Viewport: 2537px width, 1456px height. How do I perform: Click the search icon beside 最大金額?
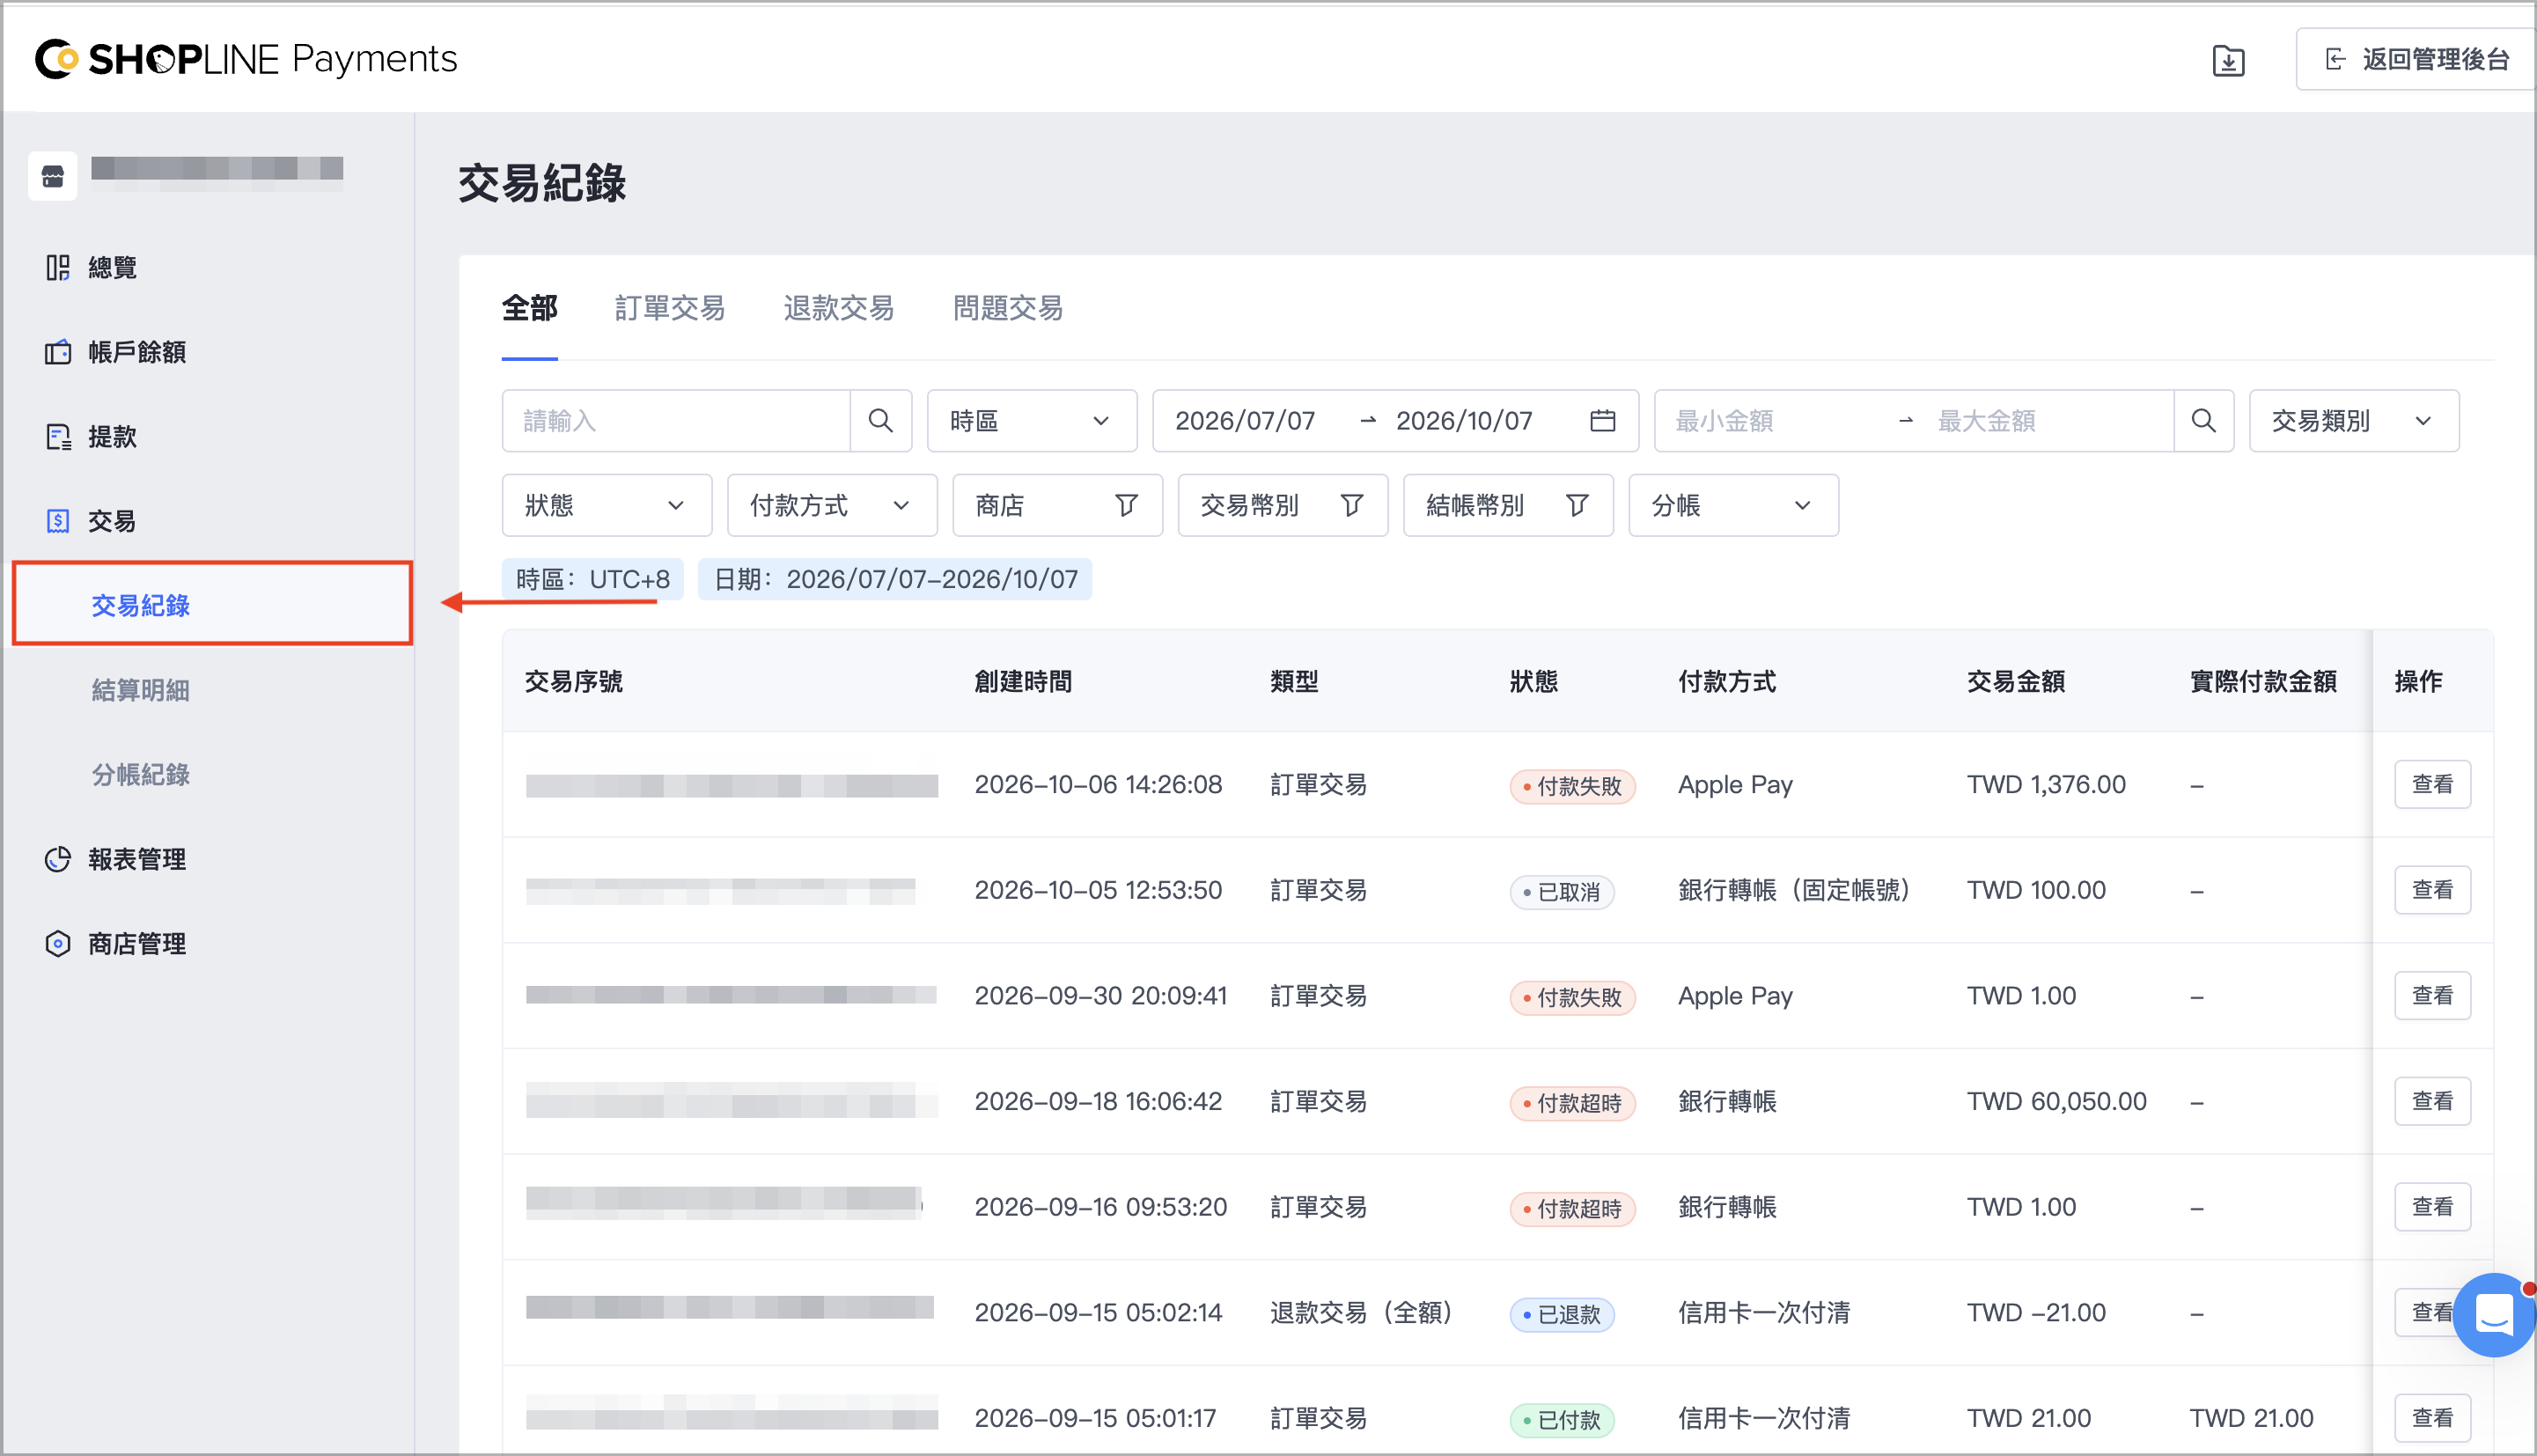[x=2203, y=421]
